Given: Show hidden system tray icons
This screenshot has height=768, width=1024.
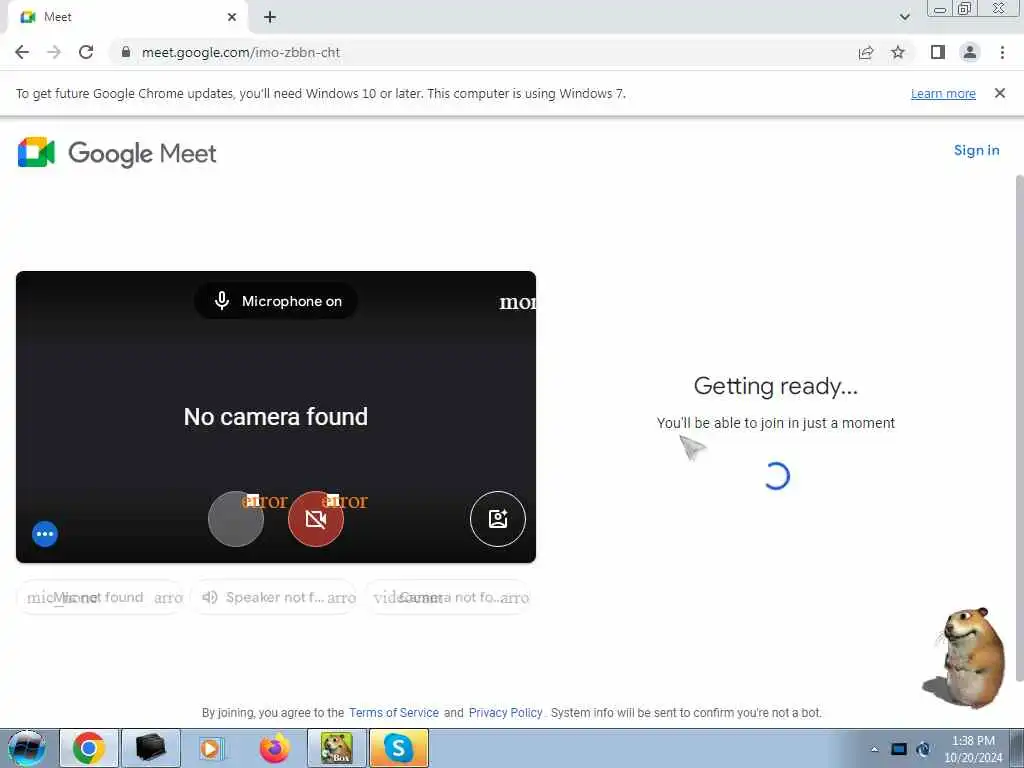Looking at the screenshot, I should (874, 749).
